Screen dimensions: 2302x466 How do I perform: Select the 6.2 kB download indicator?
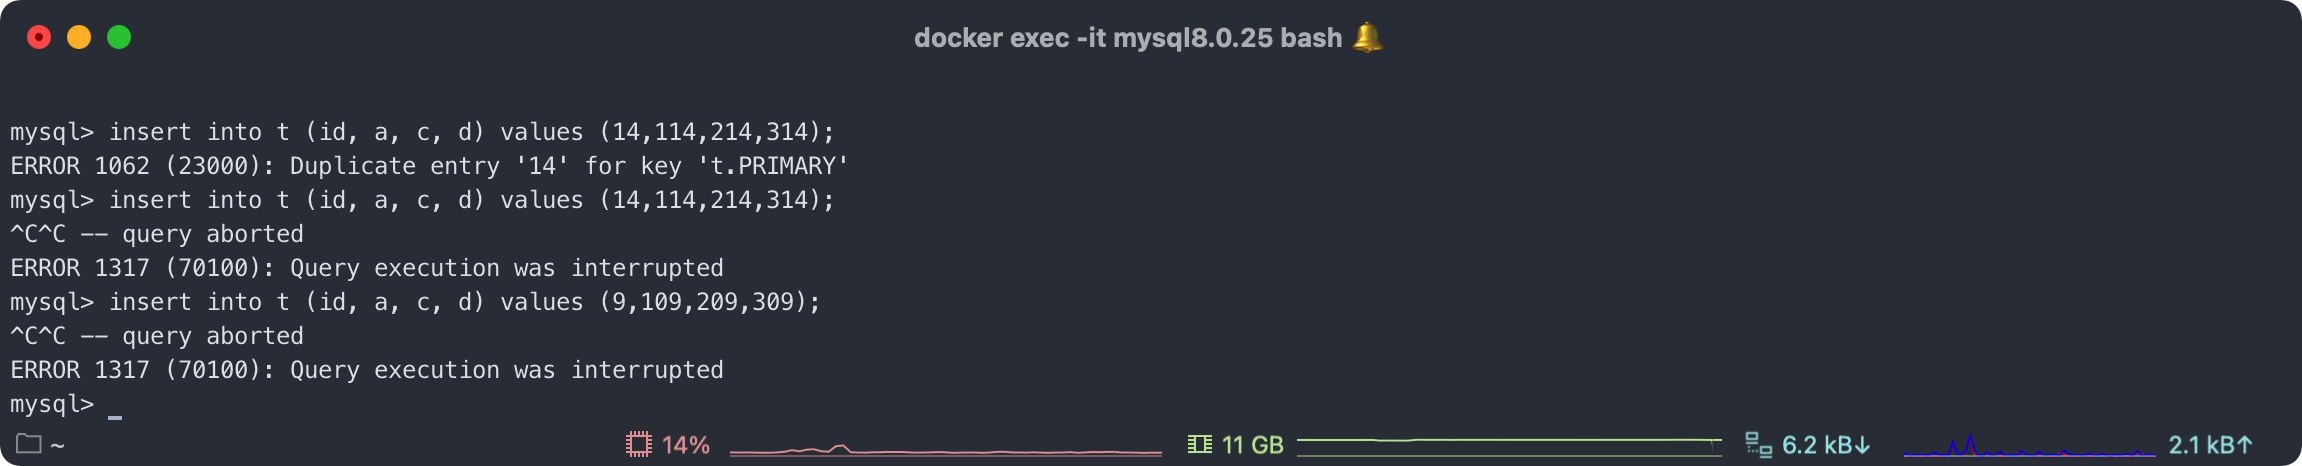click(1825, 445)
